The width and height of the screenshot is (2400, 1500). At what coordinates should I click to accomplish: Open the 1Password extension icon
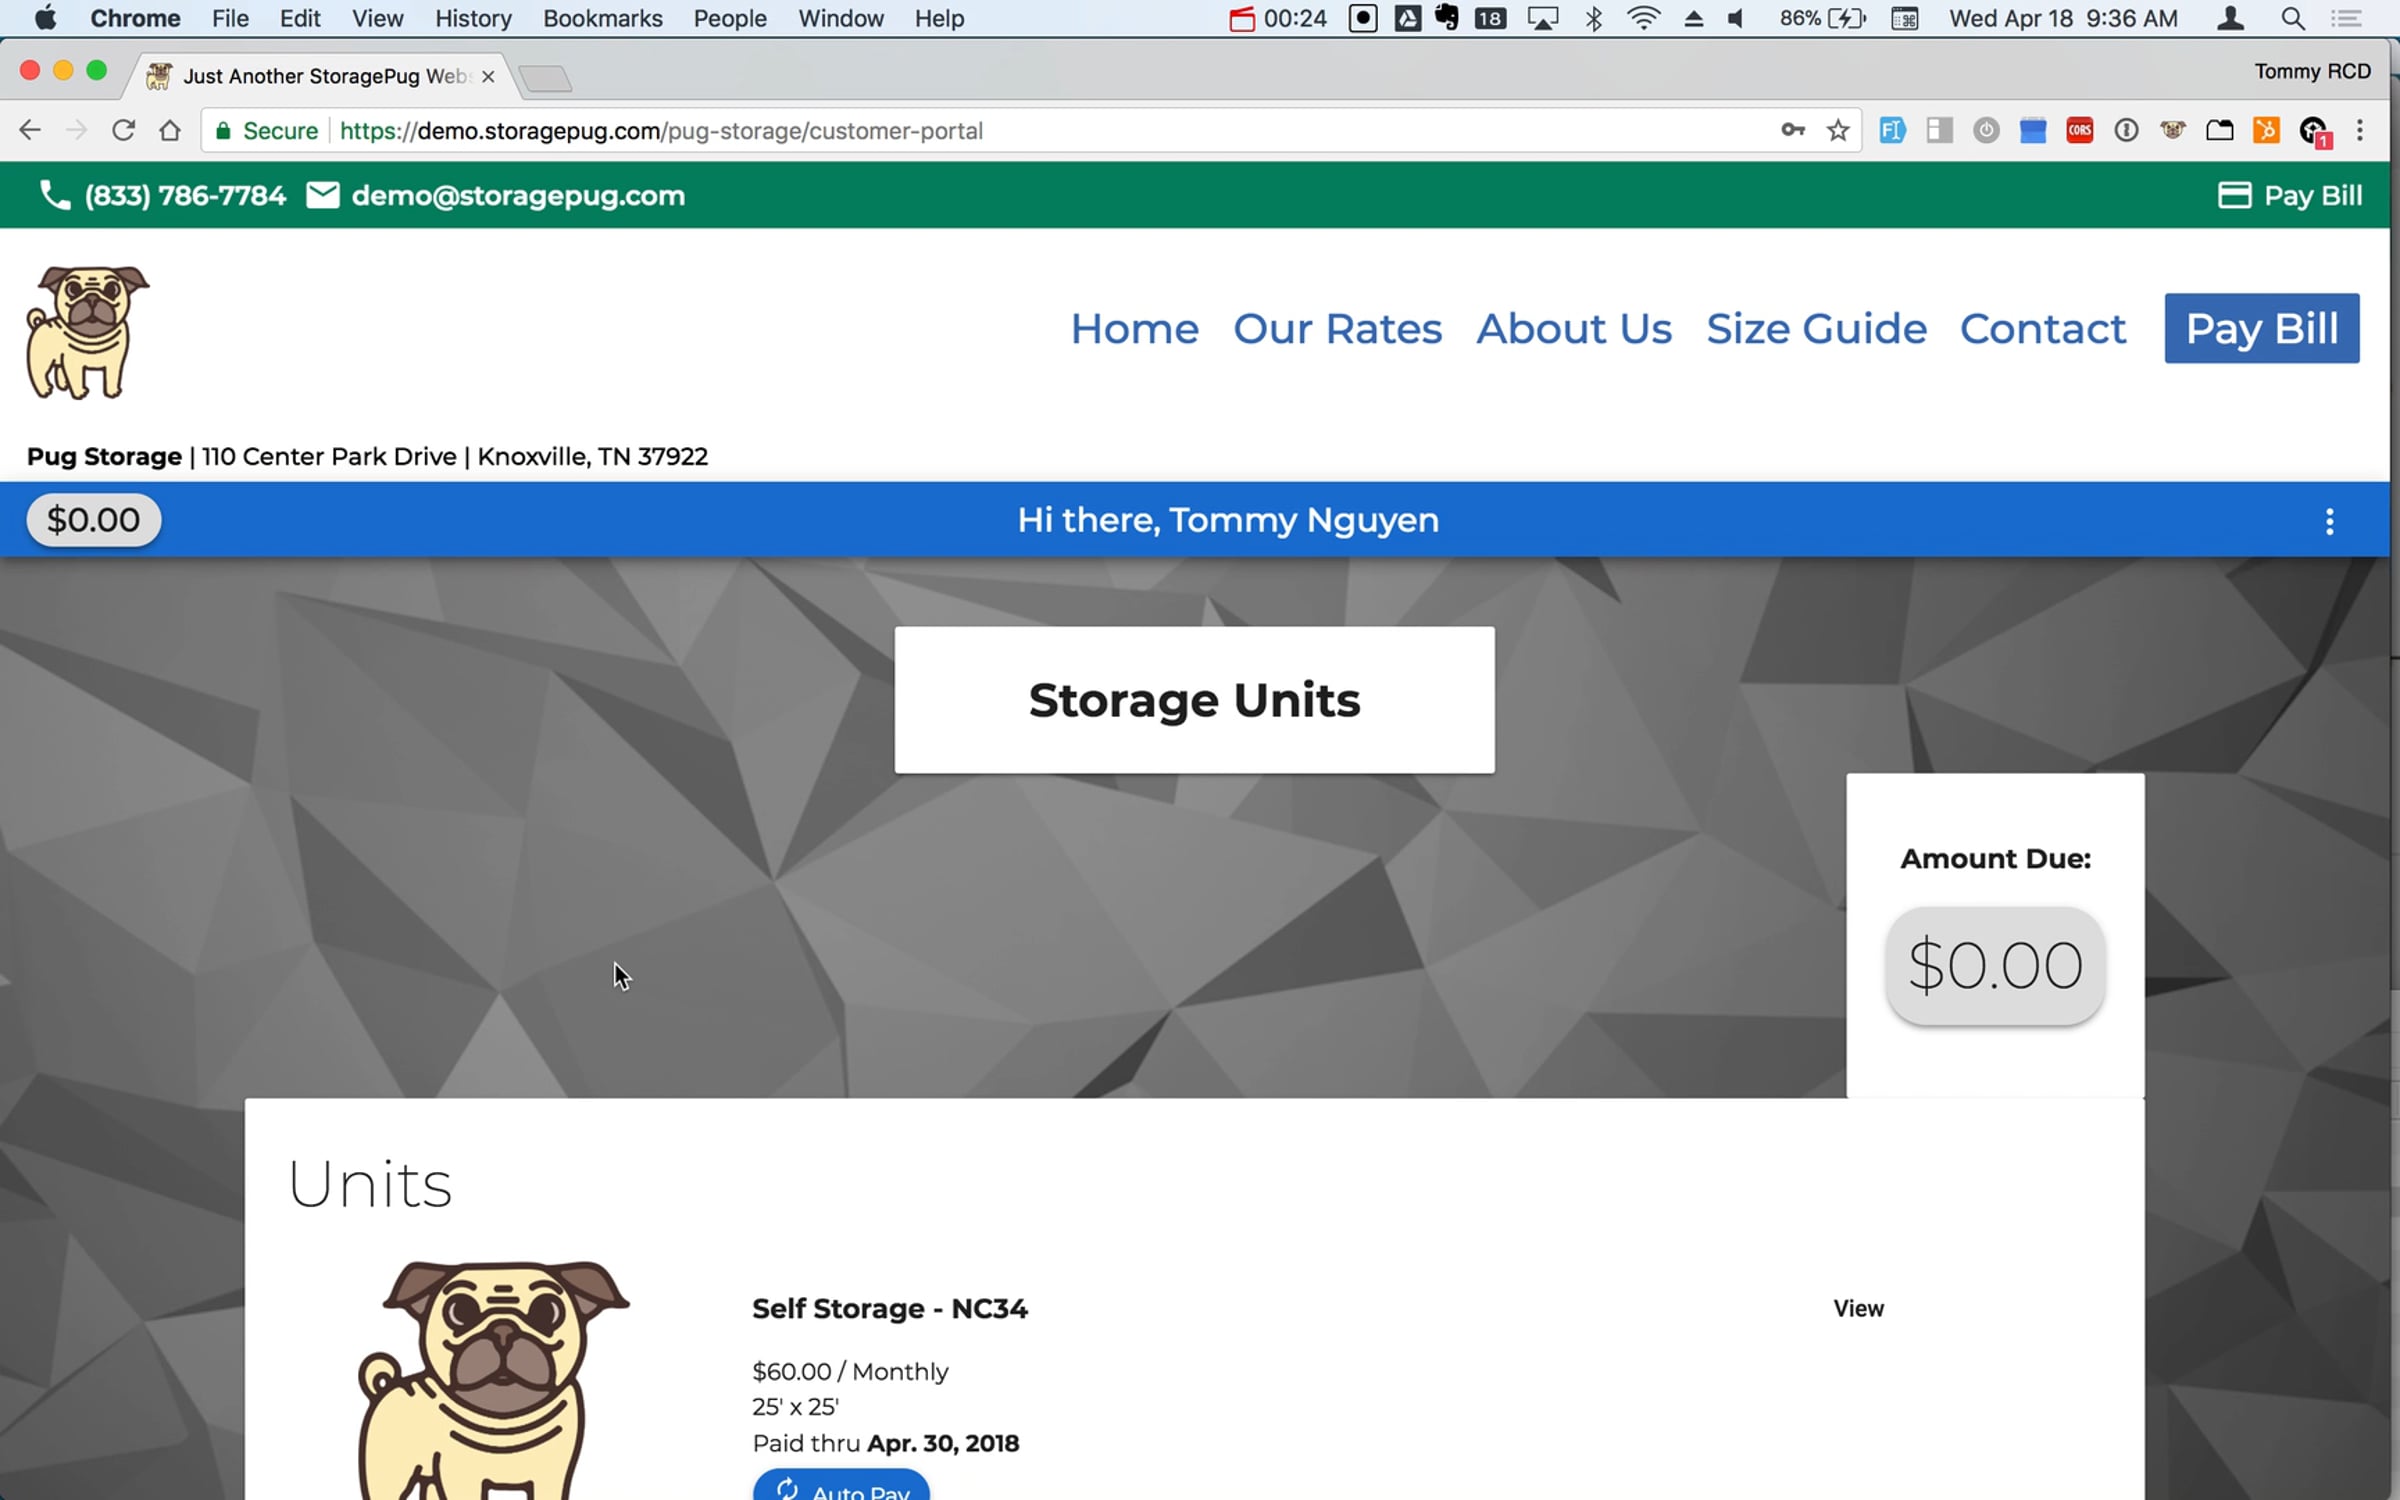tap(2126, 131)
